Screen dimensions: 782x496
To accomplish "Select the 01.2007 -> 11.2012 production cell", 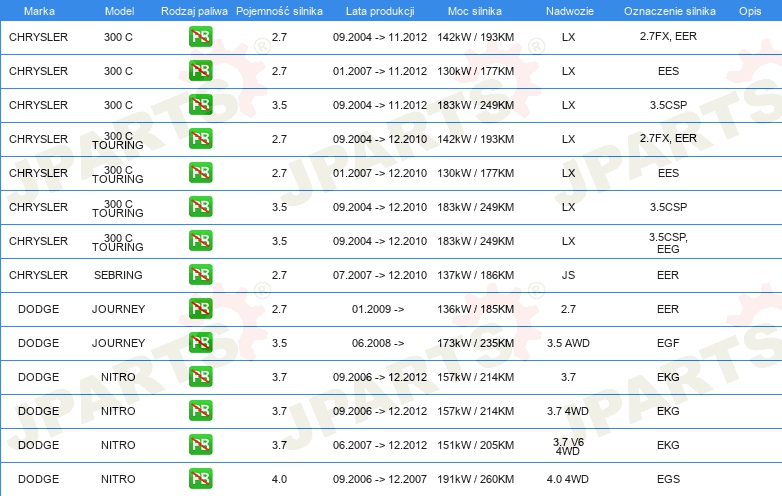I will (x=380, y=71).
